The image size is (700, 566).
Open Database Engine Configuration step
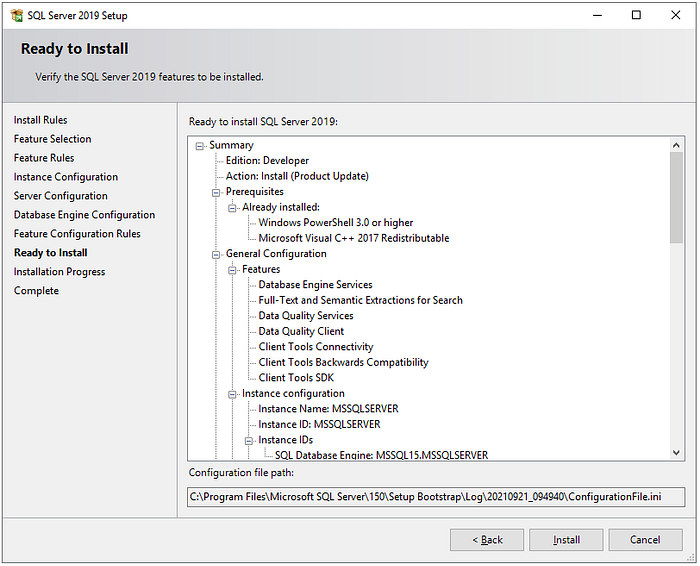coord(84,215)
